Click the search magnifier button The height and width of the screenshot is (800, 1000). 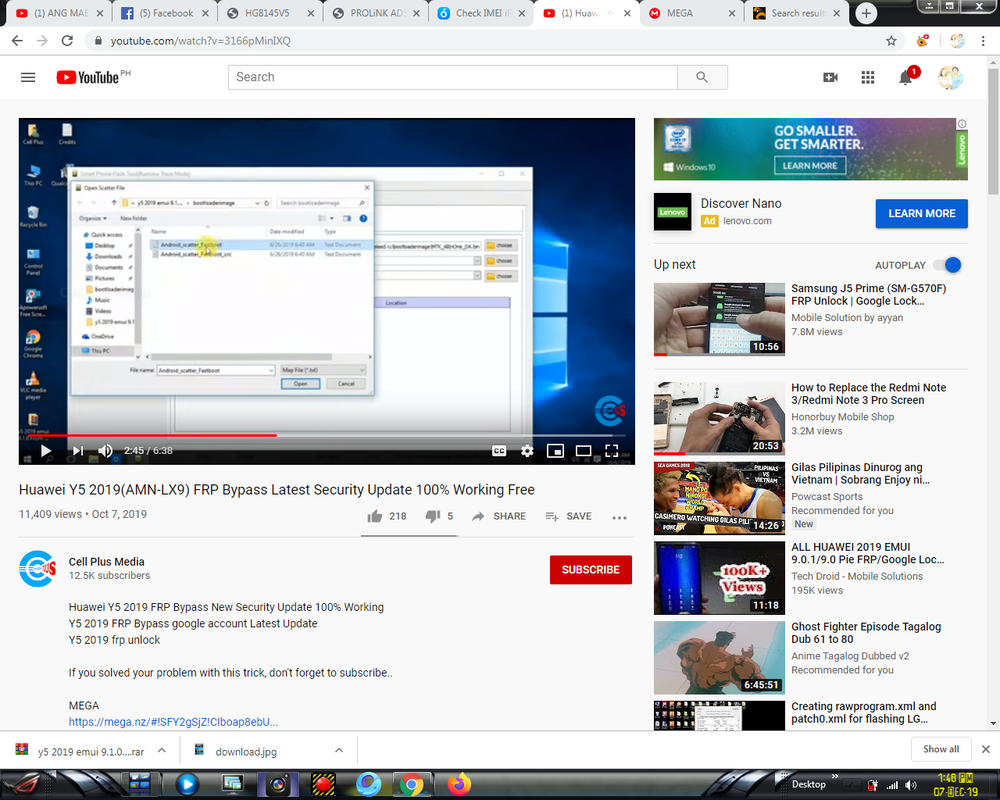702,77
